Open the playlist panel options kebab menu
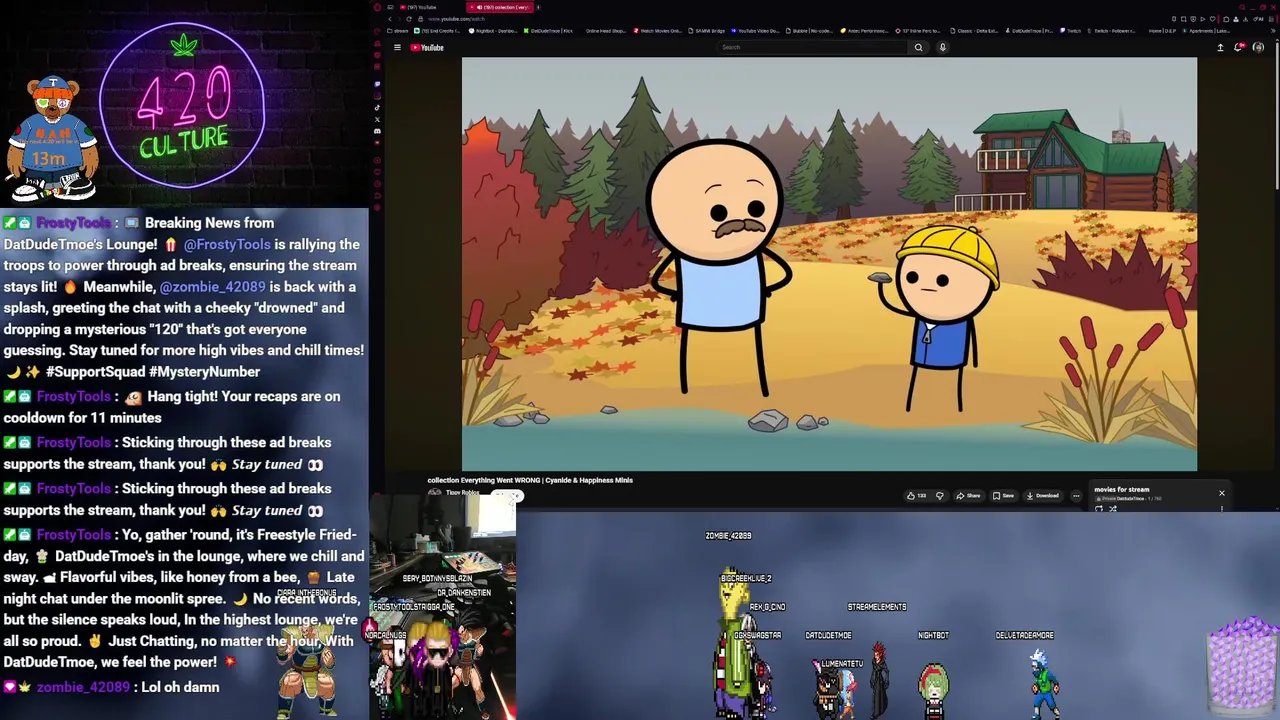 pos(1221,509)
